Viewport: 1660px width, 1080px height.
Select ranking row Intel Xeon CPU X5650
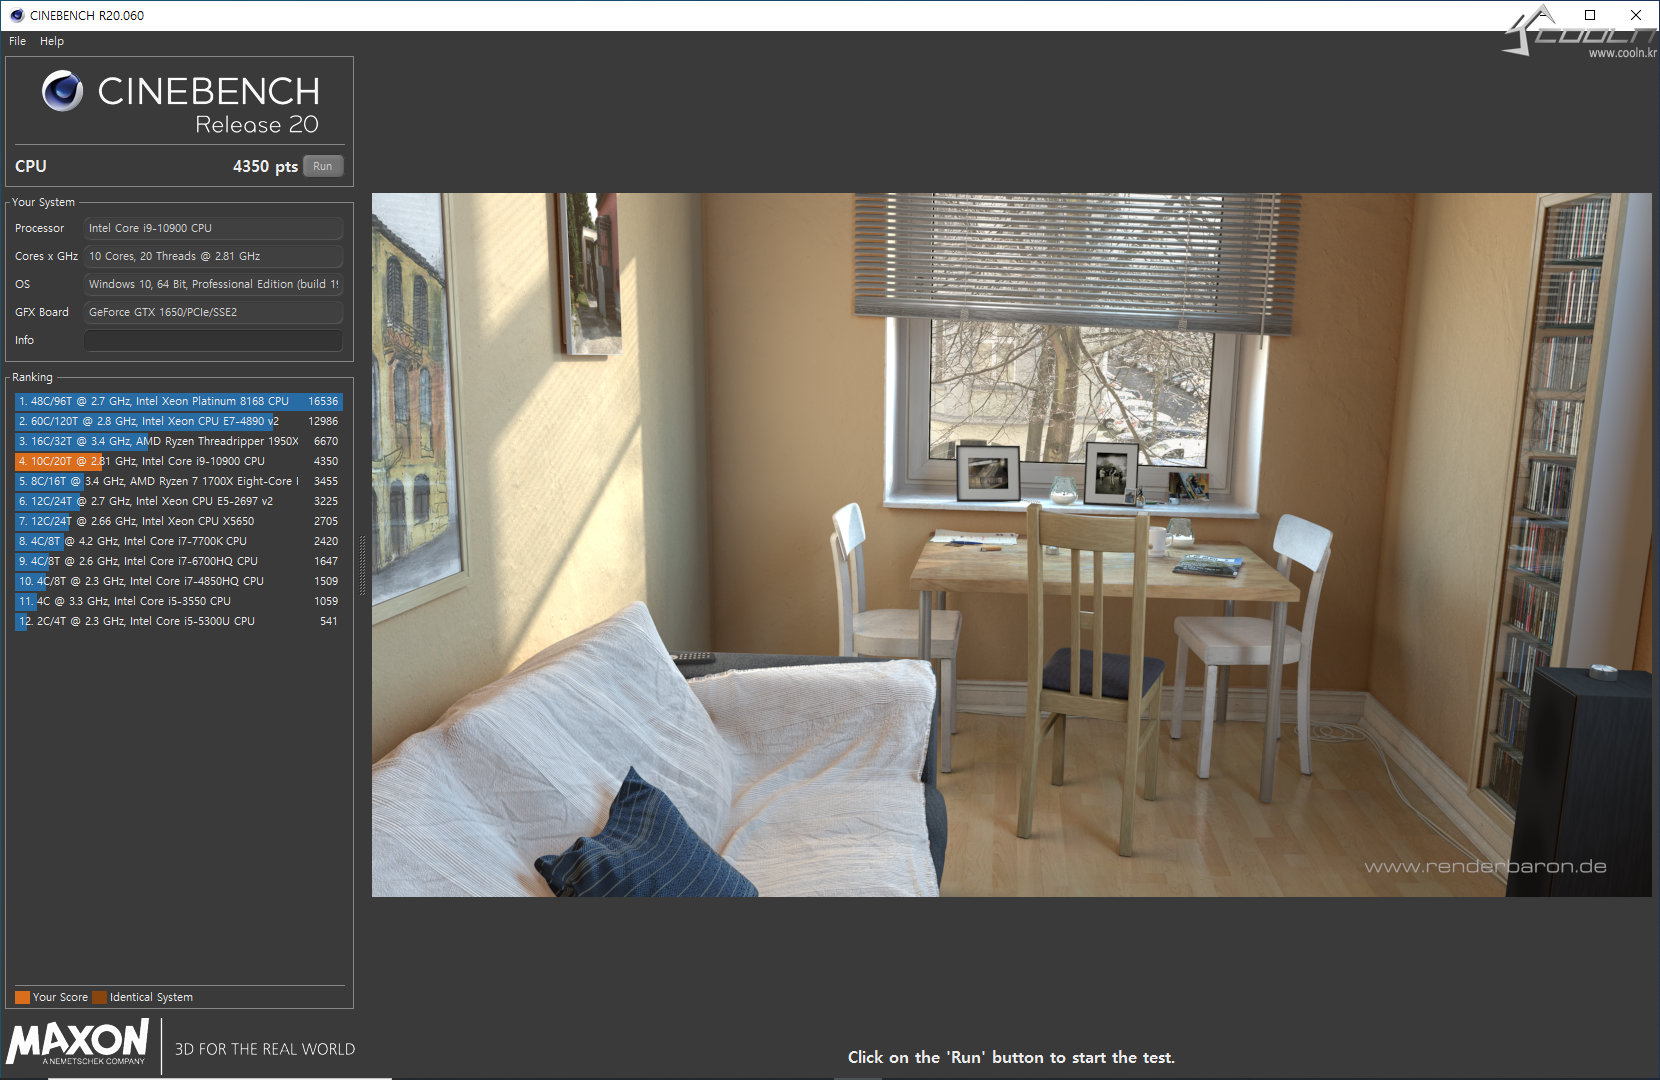click(179, 521)
